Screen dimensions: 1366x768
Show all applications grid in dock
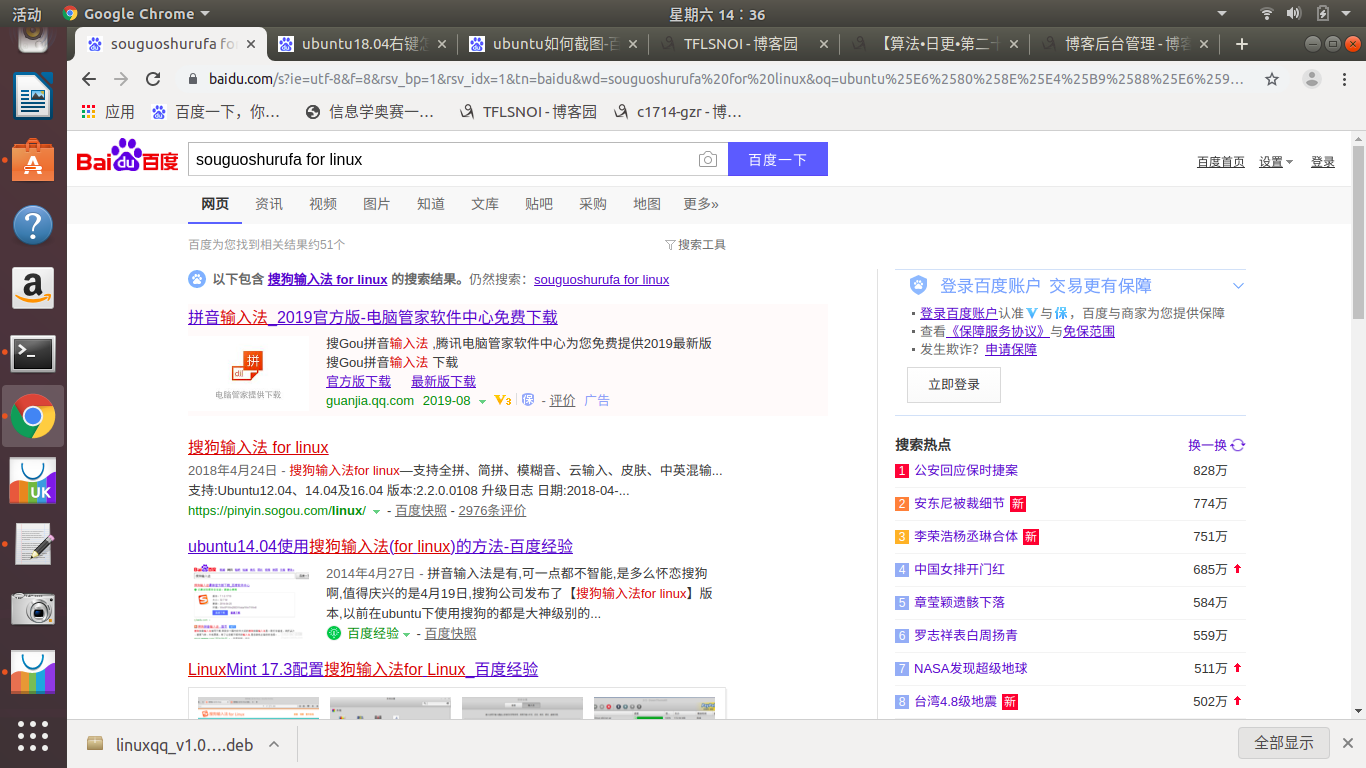[33, 736]
